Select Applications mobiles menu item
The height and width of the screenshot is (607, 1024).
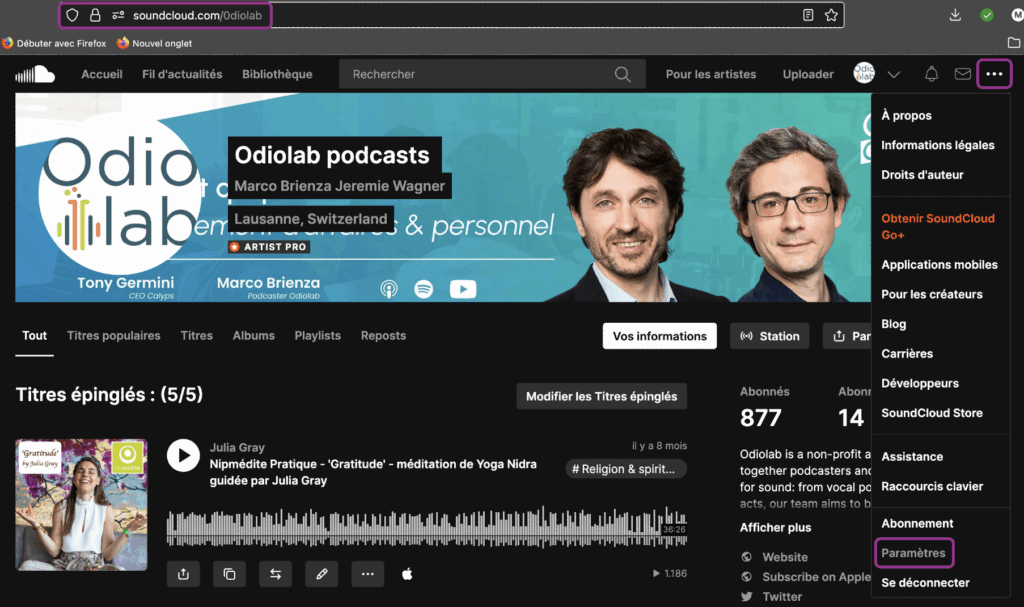(939, 265)
